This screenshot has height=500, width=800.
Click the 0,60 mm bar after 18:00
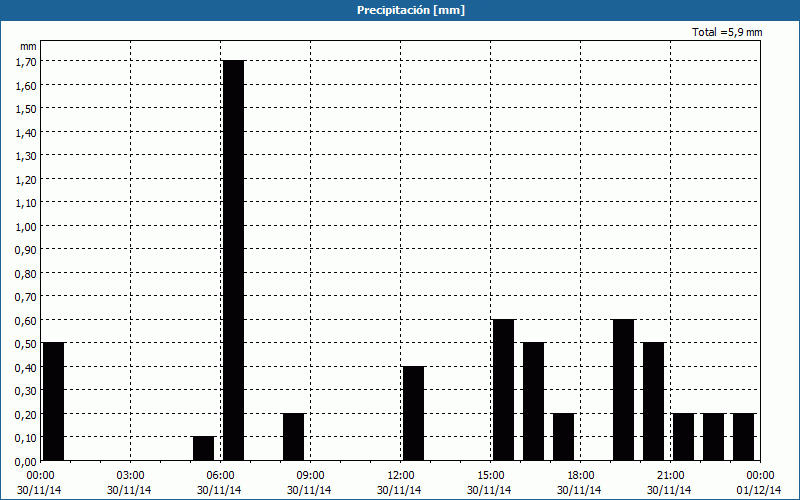click(x=623, y=390)
